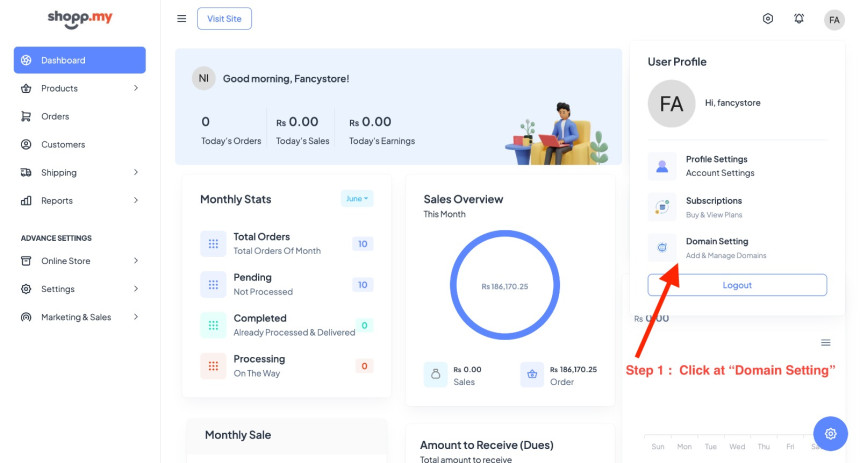Click the Domain Setting icon
This screenshot has width=860, height=463.
(x=662, y=248)
